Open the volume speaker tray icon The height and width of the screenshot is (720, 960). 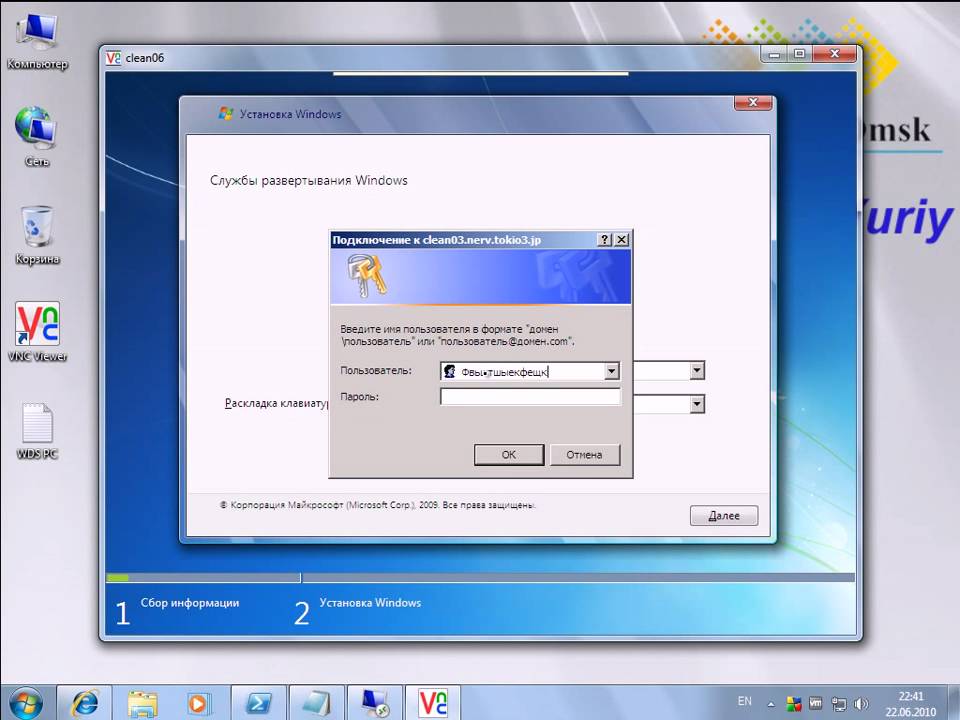tap(861, 703)
